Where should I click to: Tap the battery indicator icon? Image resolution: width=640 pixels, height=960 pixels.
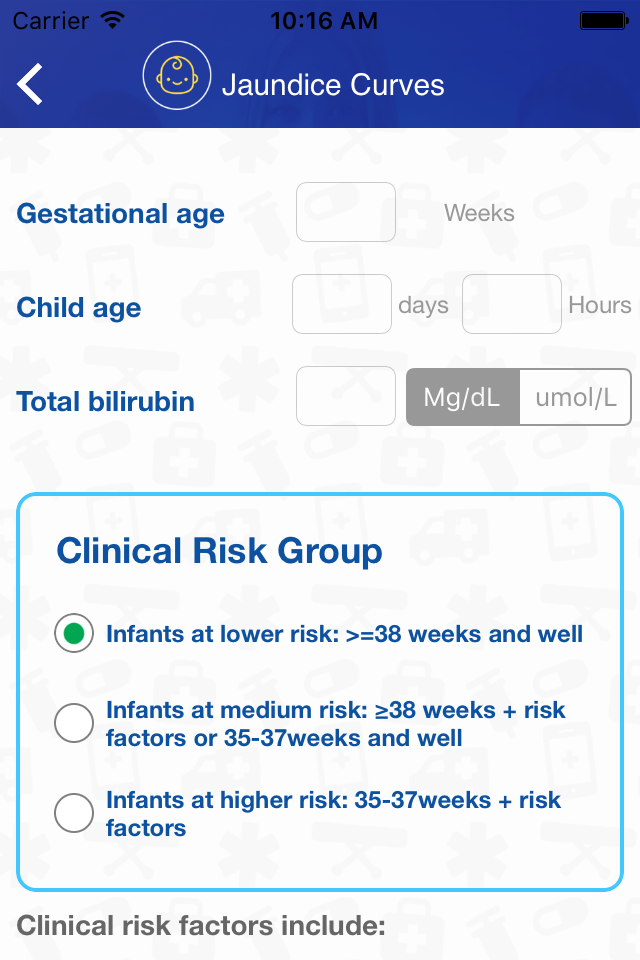(x=604, y=21)
